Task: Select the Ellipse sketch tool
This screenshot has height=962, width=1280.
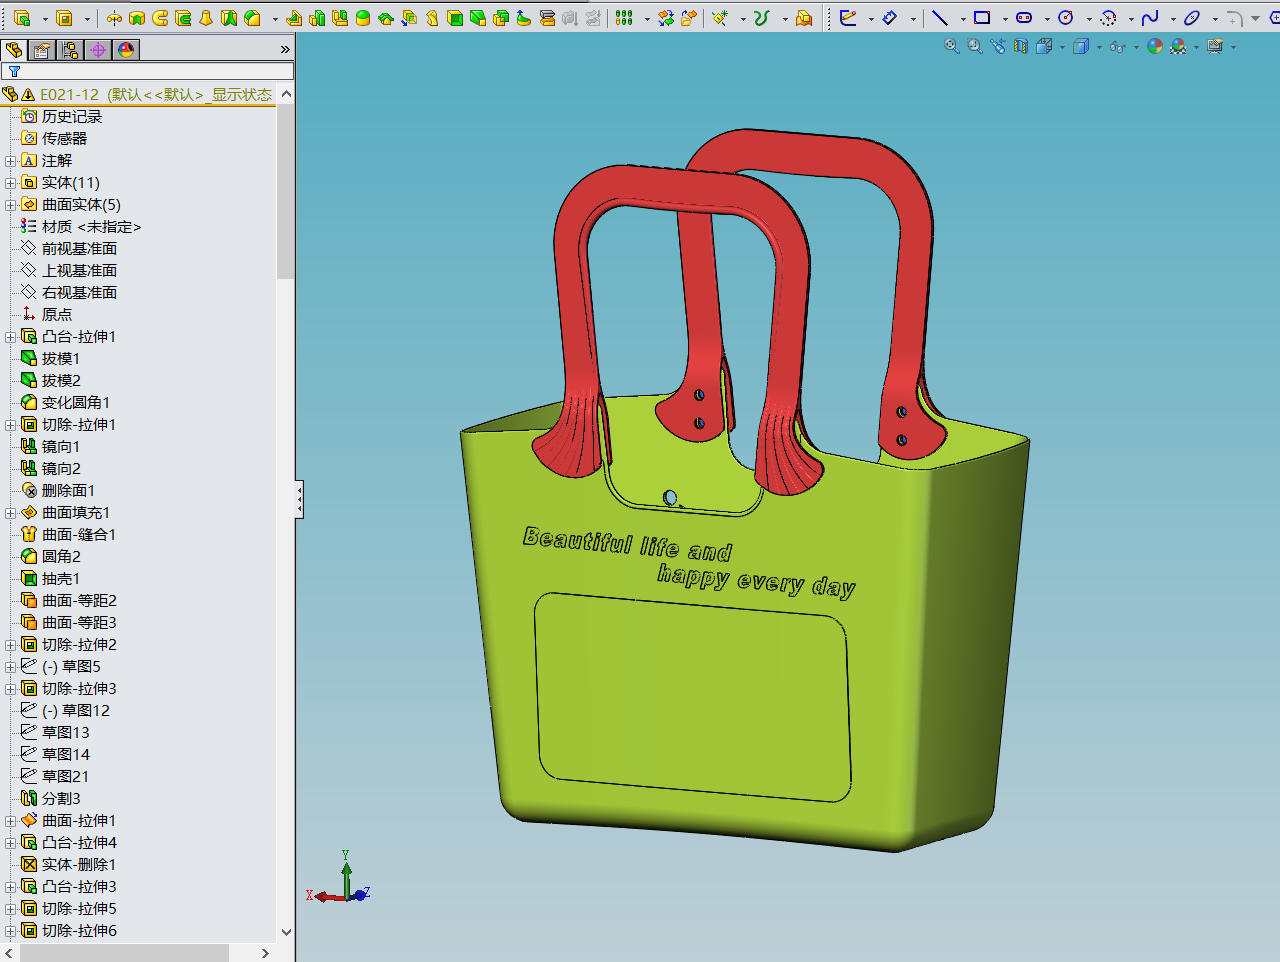Action: (1192, 18)
